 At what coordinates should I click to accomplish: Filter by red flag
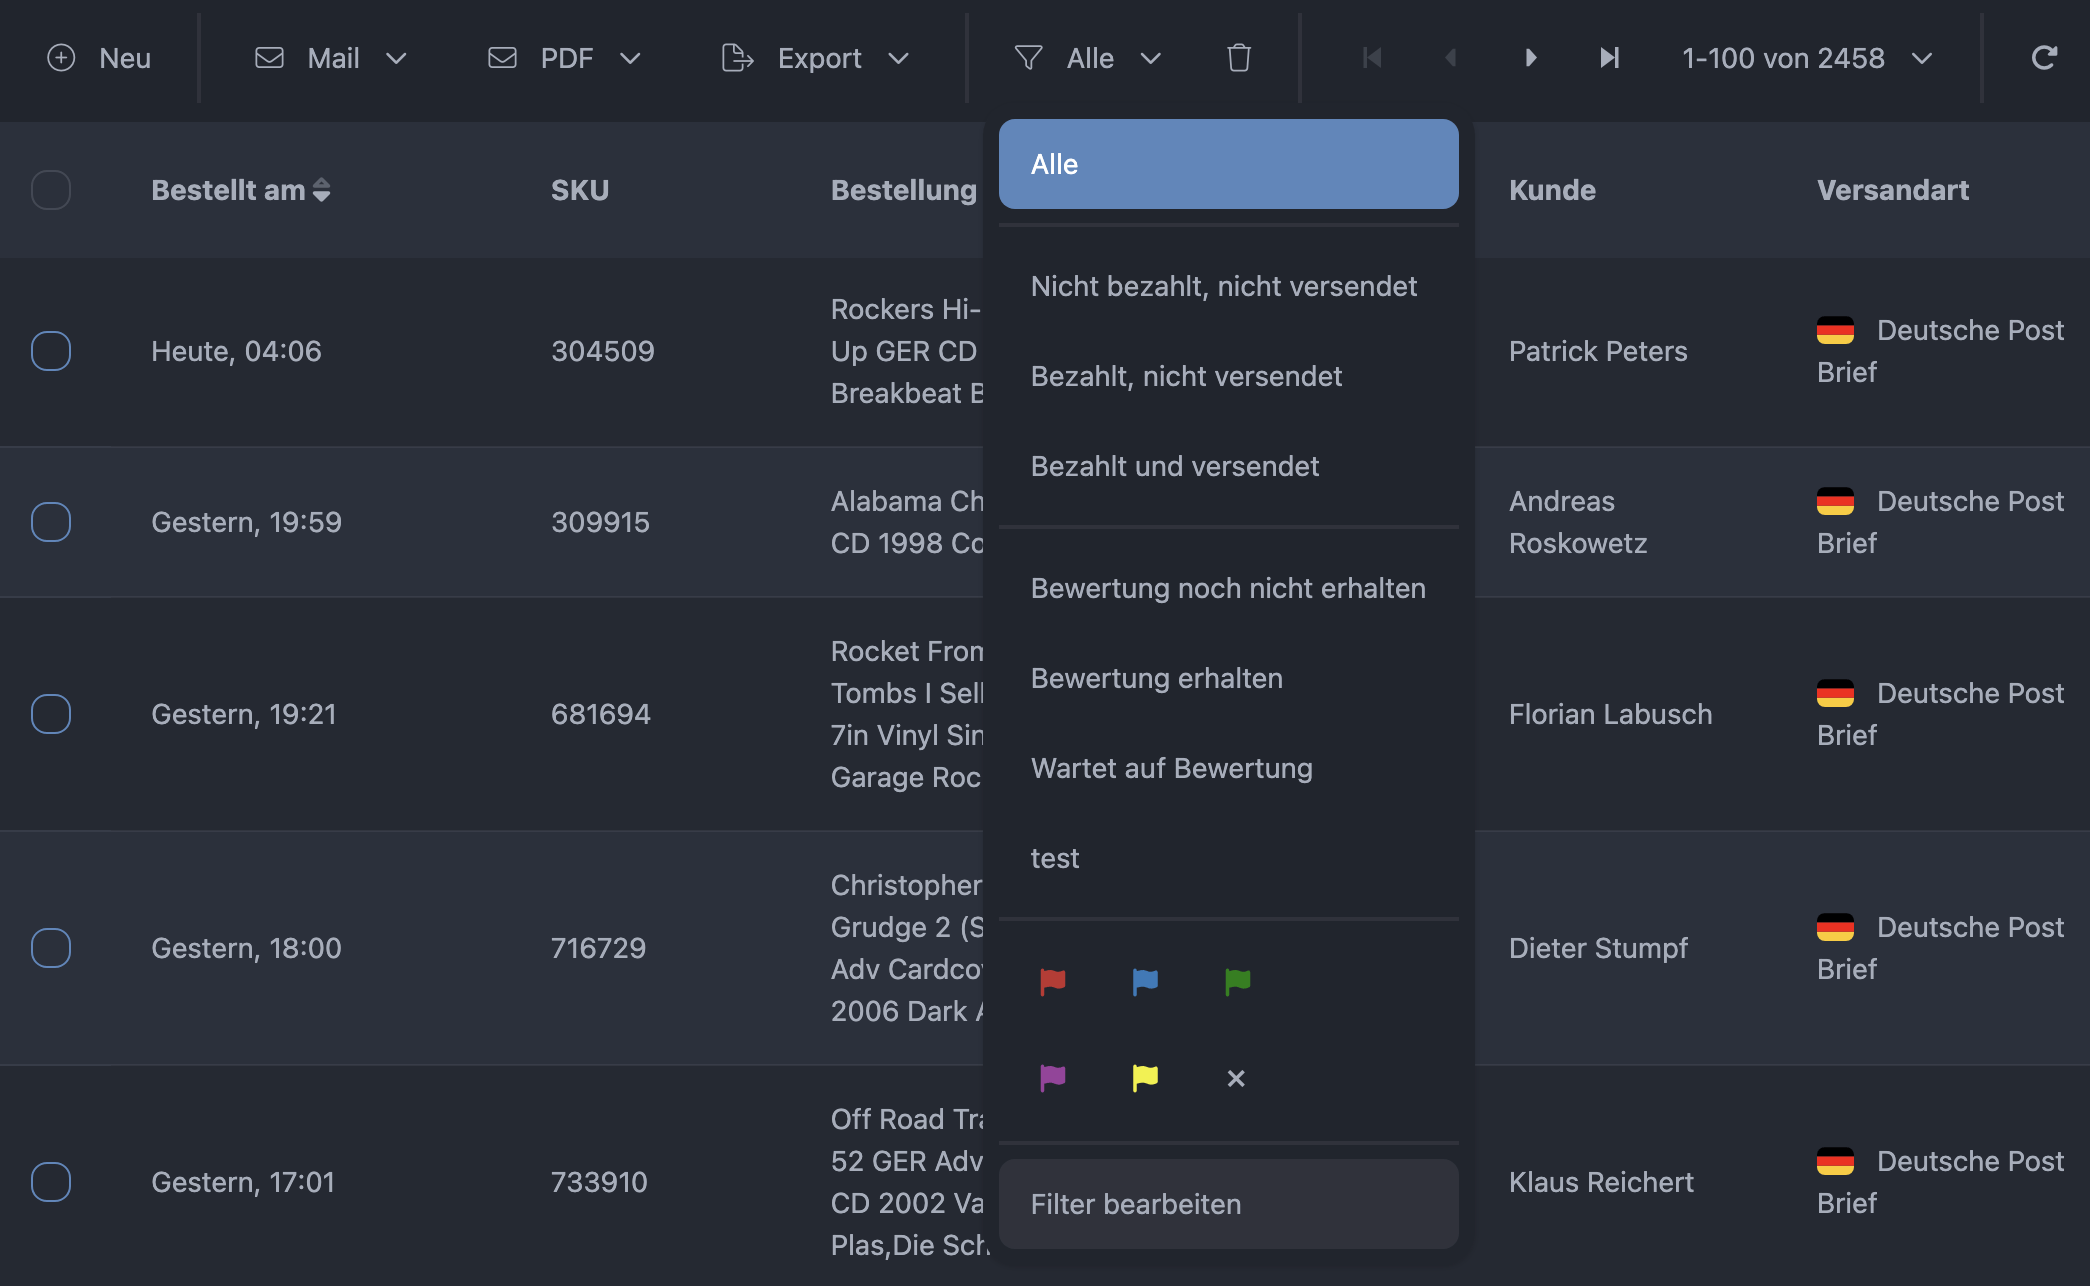pyautogui.click(x=1053, y=981)
